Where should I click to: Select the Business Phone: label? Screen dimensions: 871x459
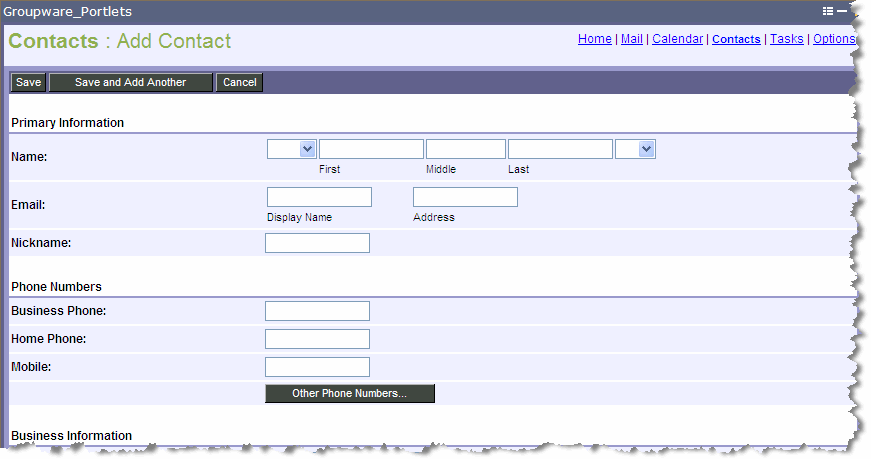(x=58, y=311)
